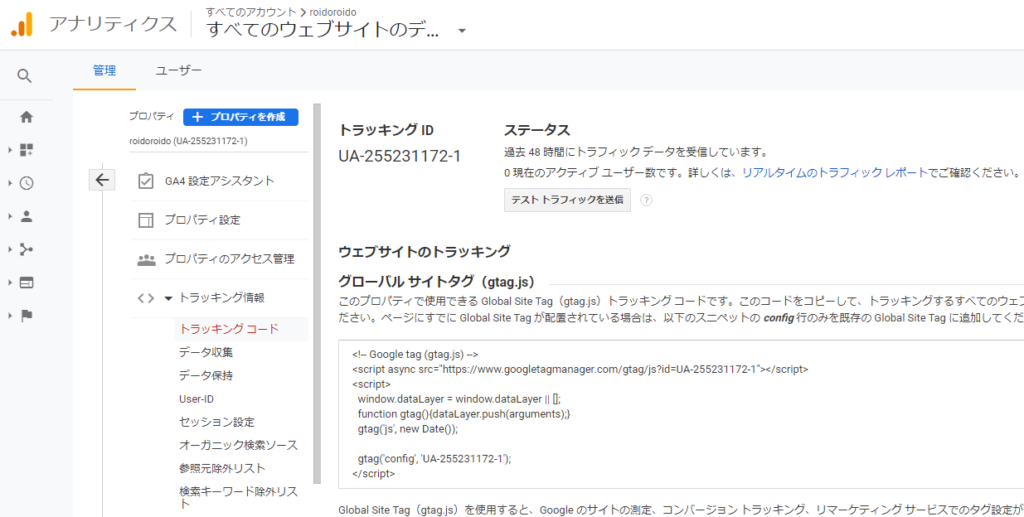Open Acquisition reports branching icon

coord(26,249)
